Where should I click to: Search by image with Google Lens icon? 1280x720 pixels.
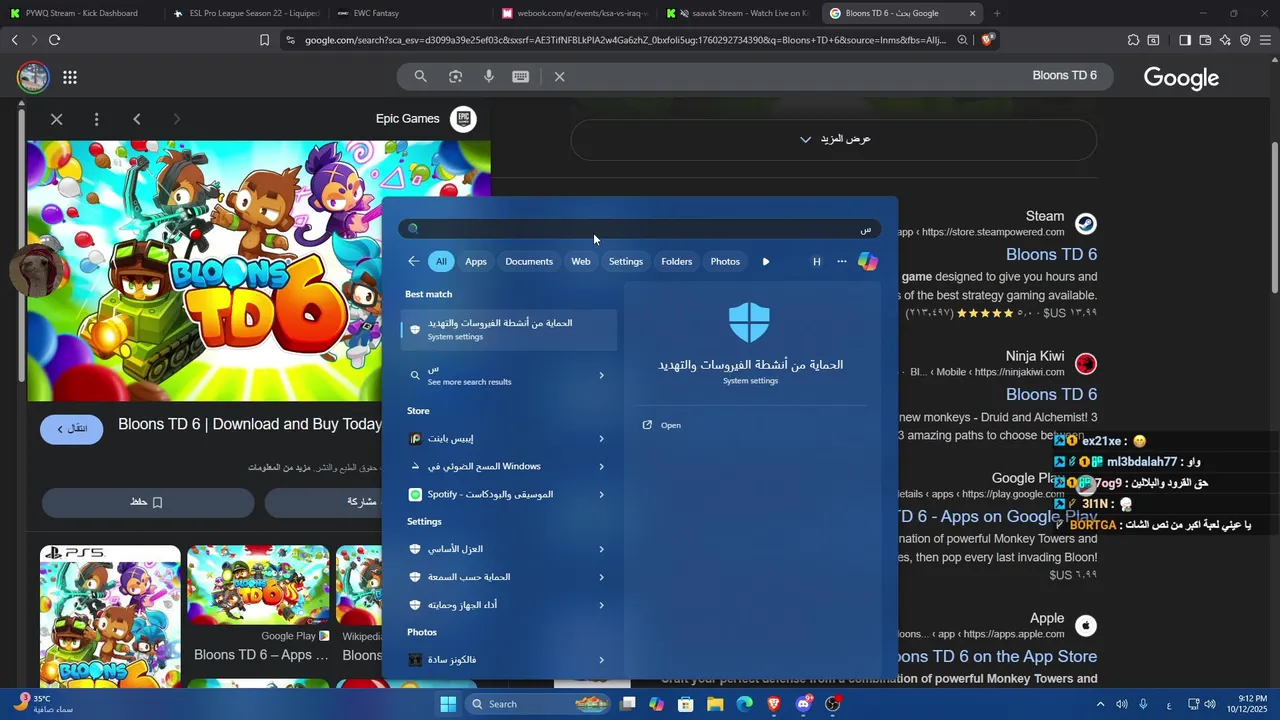455,76
